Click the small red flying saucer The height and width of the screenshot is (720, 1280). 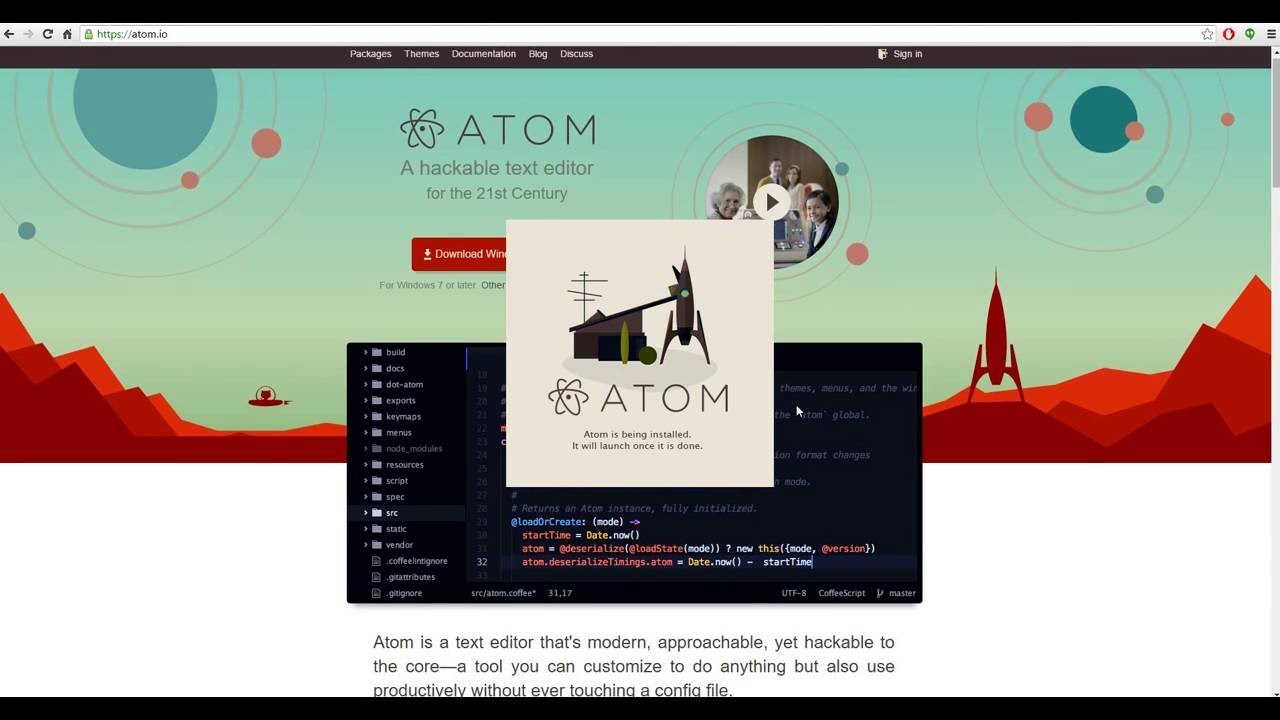[268, 397]
